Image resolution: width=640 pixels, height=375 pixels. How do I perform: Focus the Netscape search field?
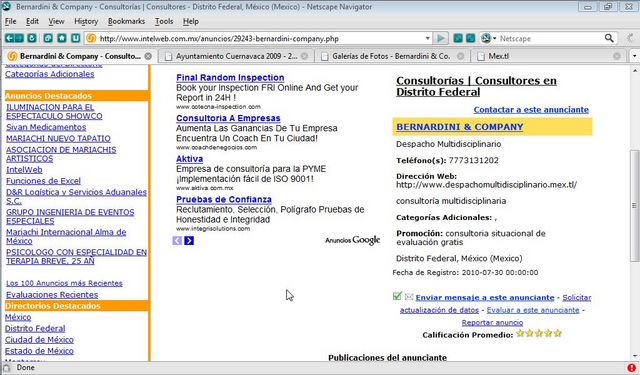pos(550,39)
